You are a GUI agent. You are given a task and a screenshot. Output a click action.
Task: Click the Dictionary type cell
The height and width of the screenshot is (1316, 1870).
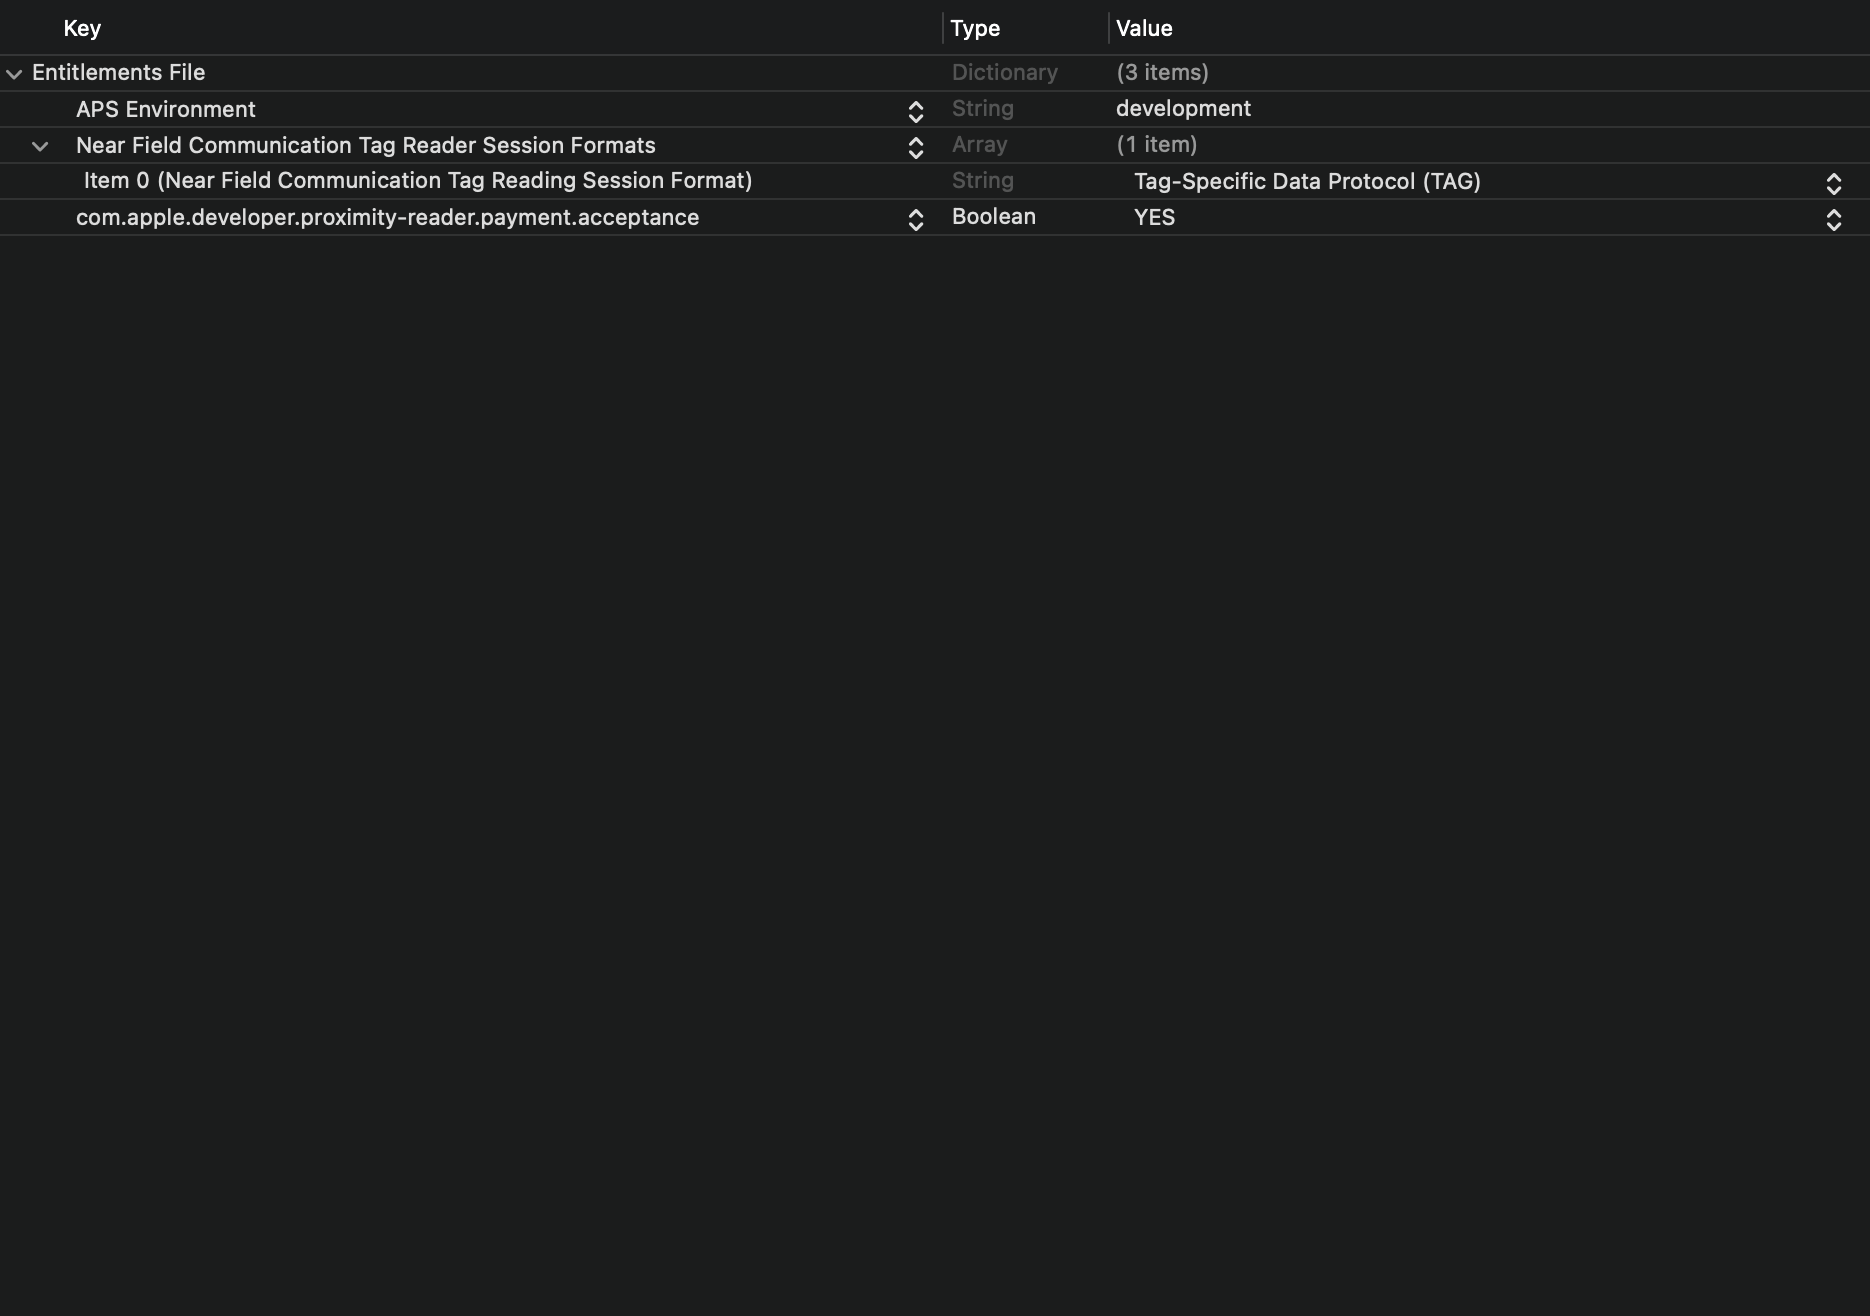tap(1004, 72)
